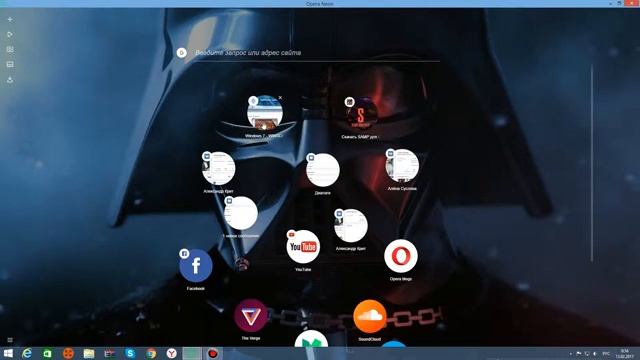Click the YouTube label under its bubble
Viewport: 640px width, 360px height.
click(x=303, y=269)
